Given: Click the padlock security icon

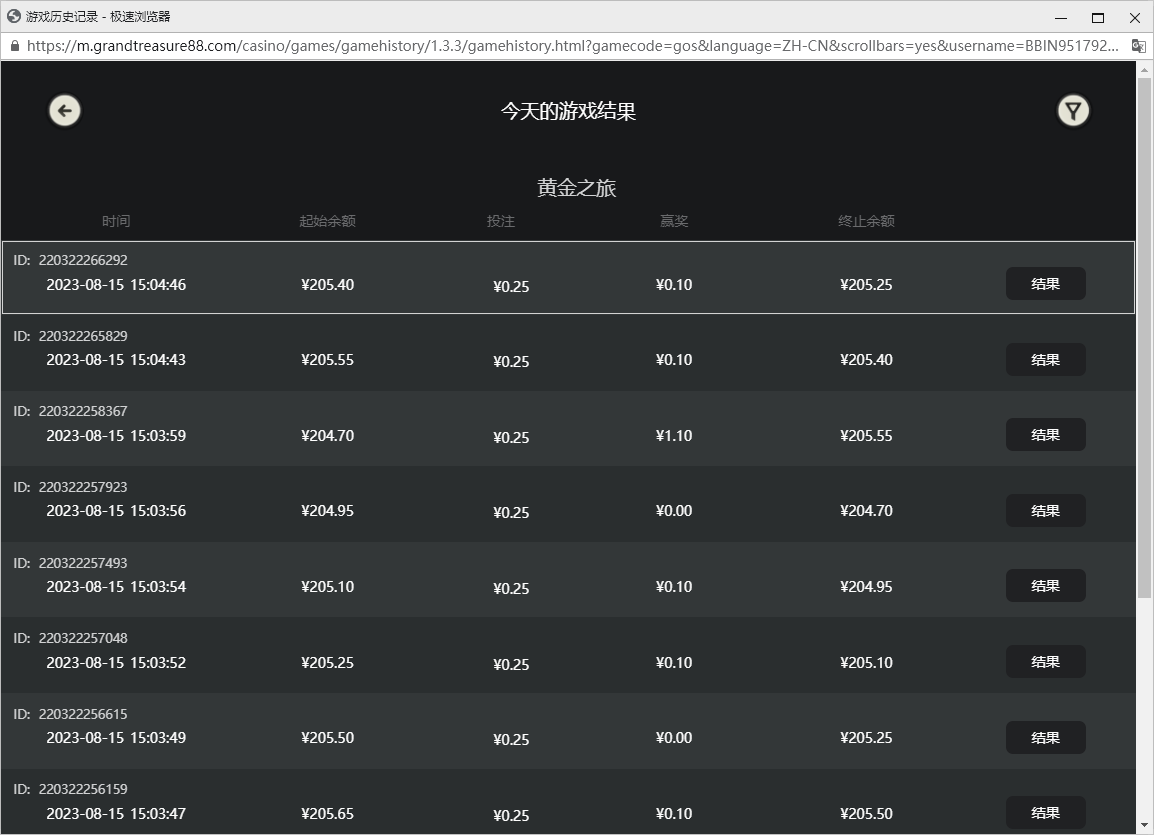Looking at the screenshot, I should coord(14,46).
